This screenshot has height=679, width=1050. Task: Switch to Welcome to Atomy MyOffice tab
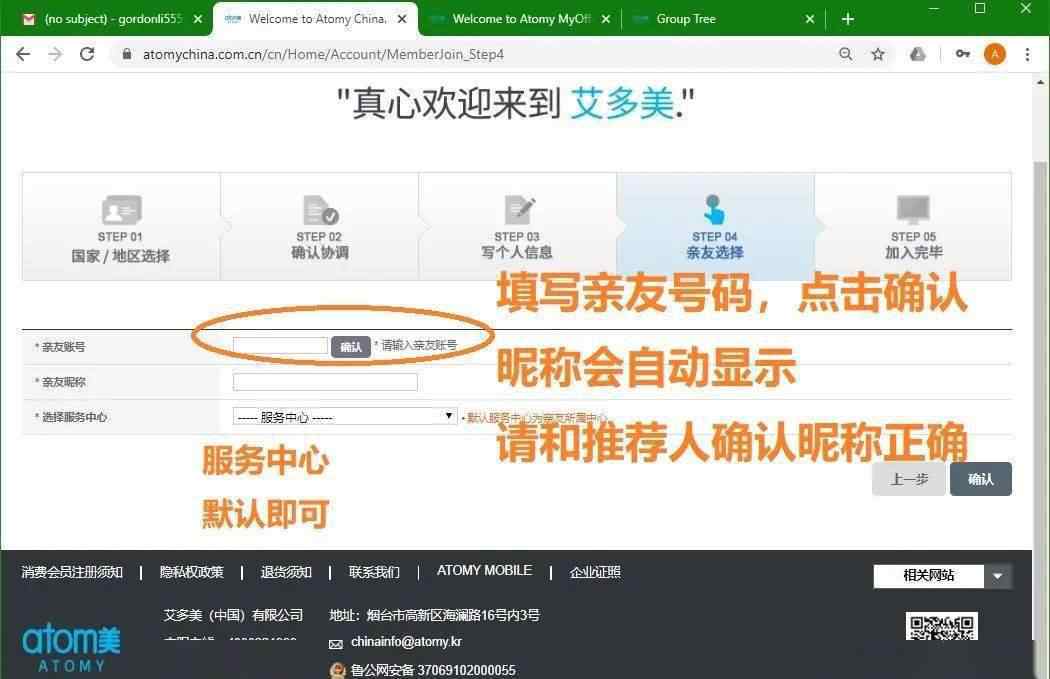click(x=519, y=19)
